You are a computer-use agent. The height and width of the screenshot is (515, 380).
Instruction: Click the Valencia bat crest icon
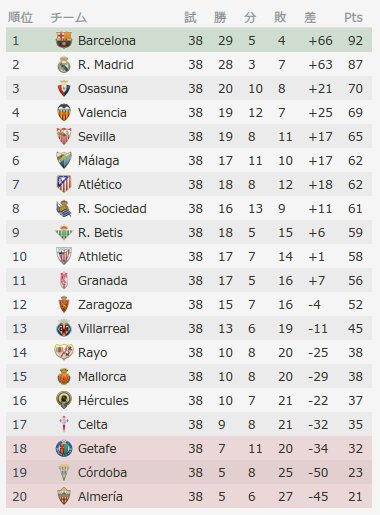(64, 112)
